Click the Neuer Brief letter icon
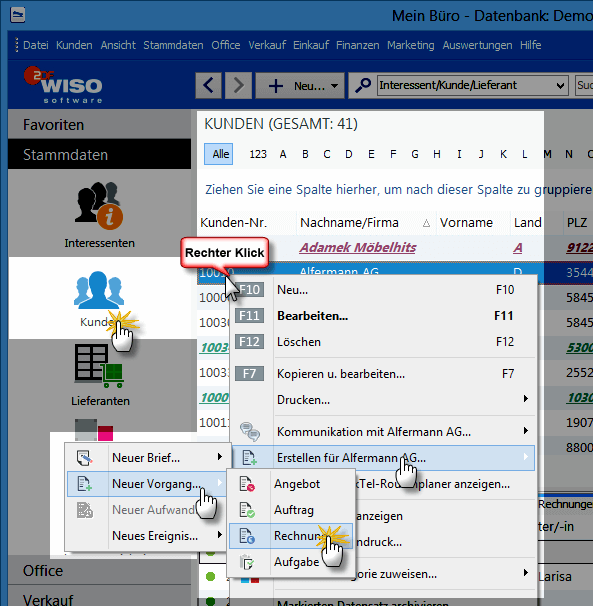 coord(84,458)
